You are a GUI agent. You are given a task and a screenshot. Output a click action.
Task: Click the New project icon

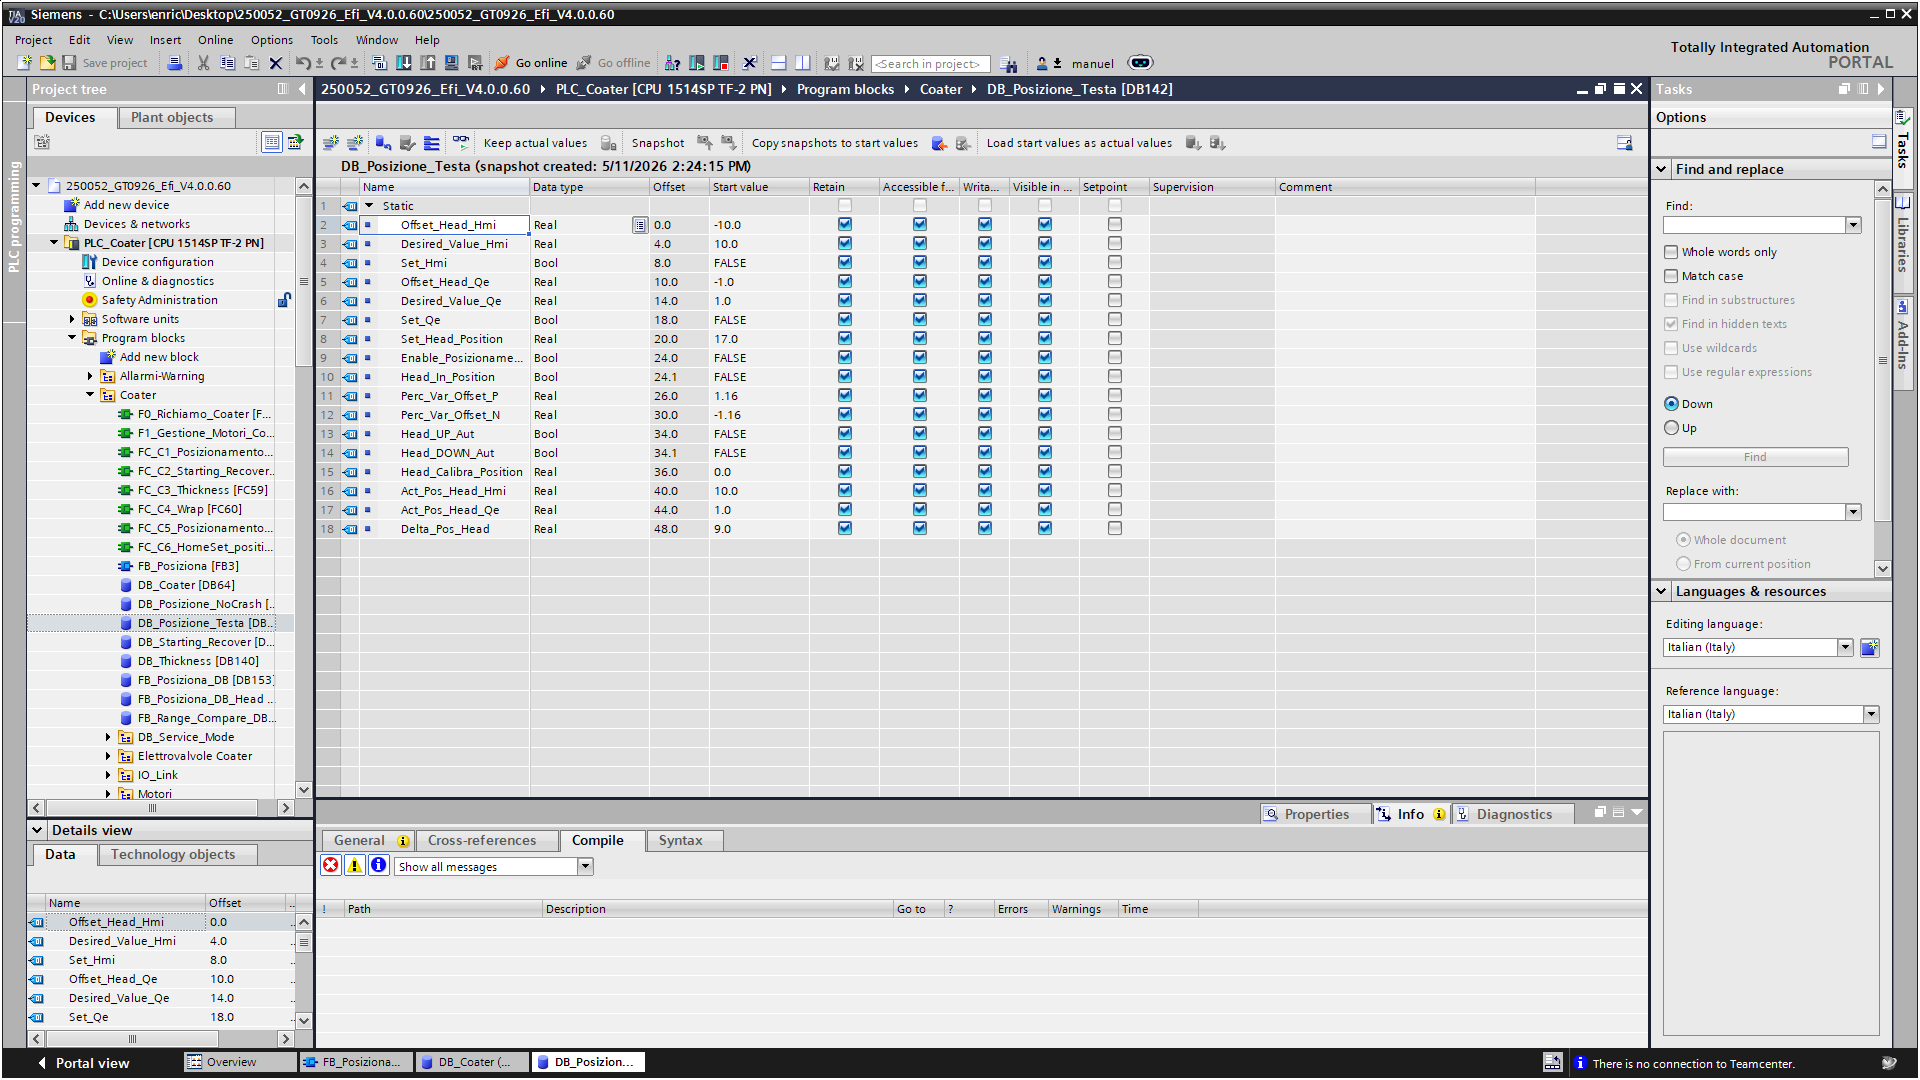[25, 63]
